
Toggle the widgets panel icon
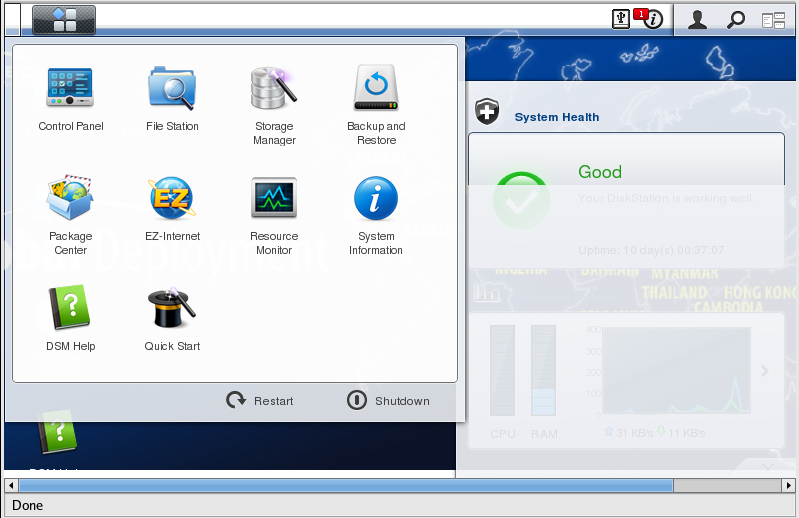click(773, 20)
